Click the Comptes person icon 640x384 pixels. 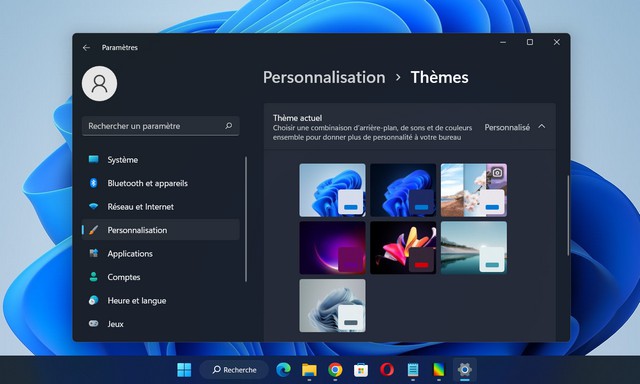(93, 277)
